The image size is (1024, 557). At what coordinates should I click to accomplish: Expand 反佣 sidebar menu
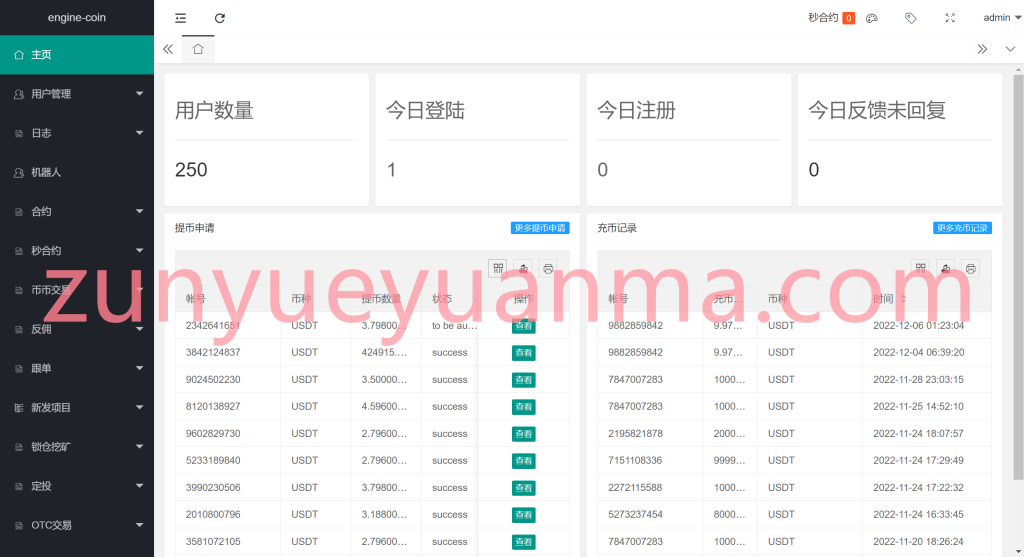pos(77,329)
